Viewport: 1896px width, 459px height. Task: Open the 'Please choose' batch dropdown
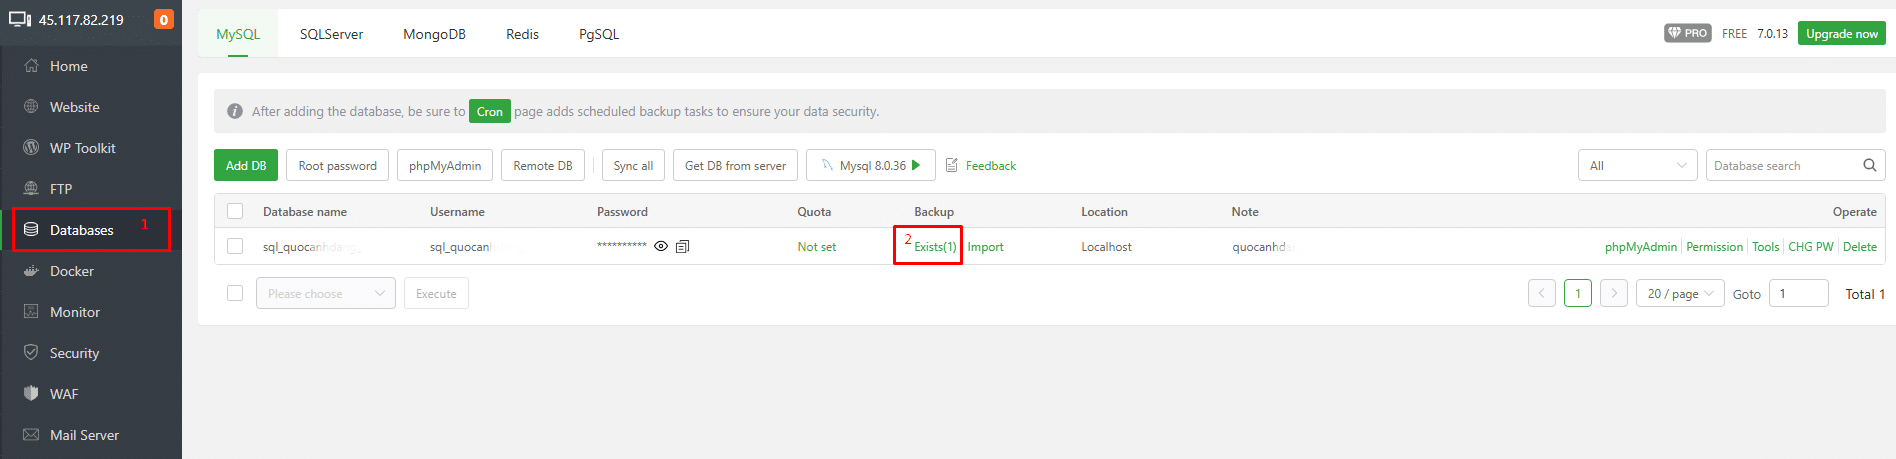pos(325,293)
